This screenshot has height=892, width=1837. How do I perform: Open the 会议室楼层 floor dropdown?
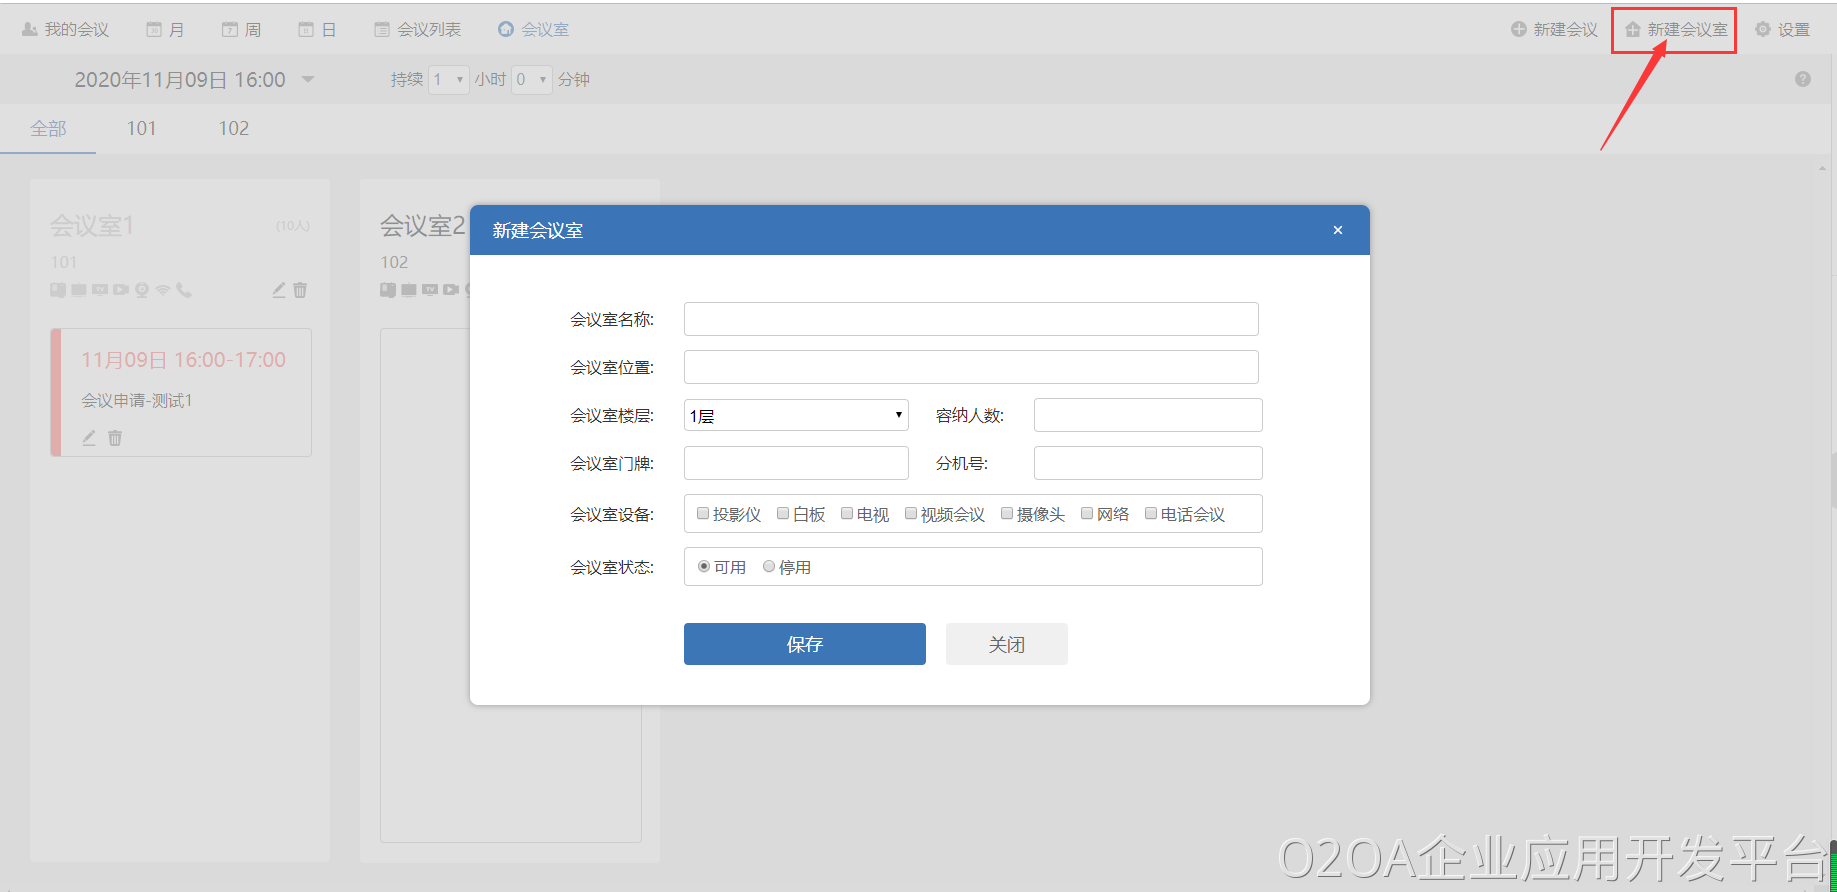coord(796,415)
